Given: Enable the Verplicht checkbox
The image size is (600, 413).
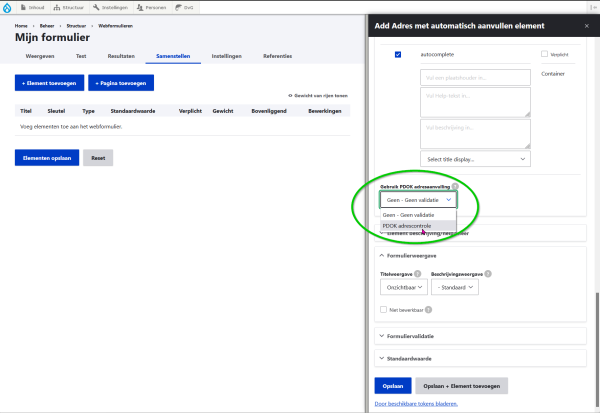Looking at the screenshot, I should [x=544, y=54].
